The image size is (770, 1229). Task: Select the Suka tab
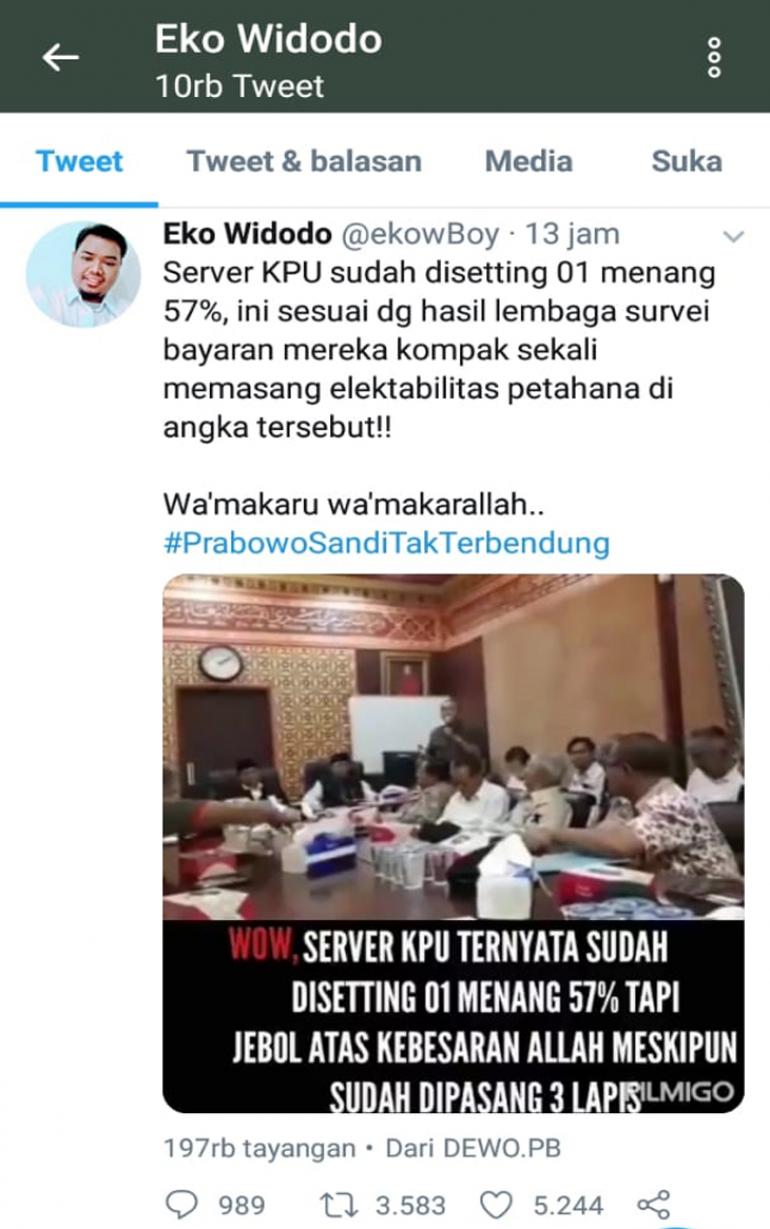point(687,161)
